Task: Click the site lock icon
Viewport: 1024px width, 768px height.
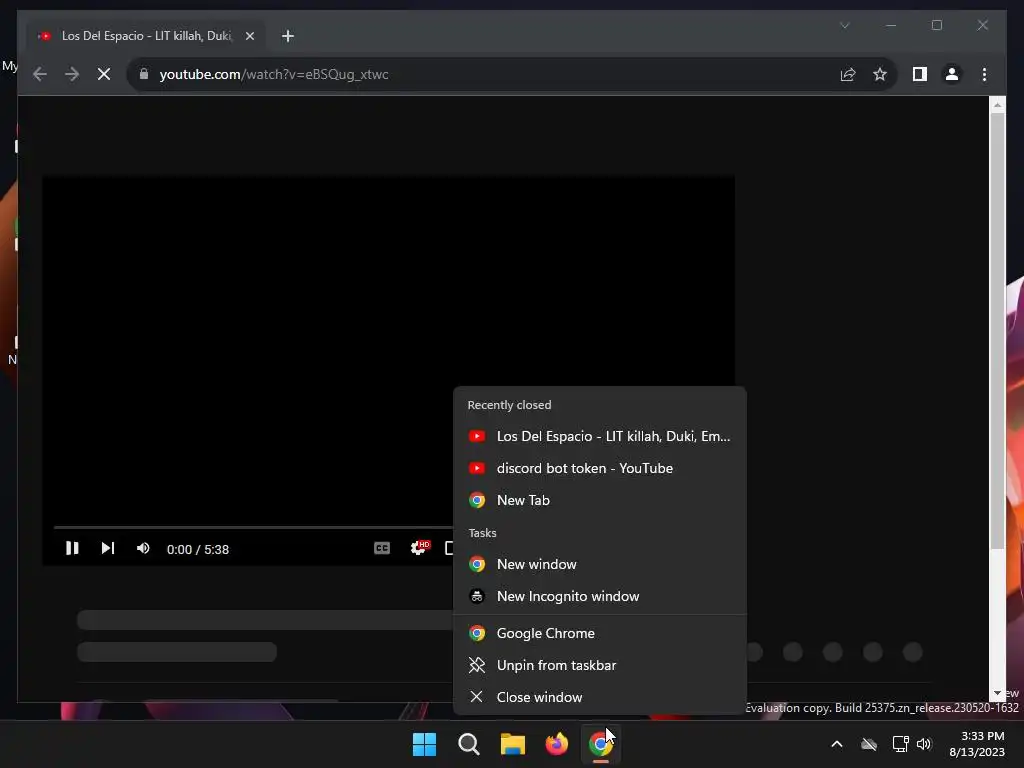Action: (144, 74)
